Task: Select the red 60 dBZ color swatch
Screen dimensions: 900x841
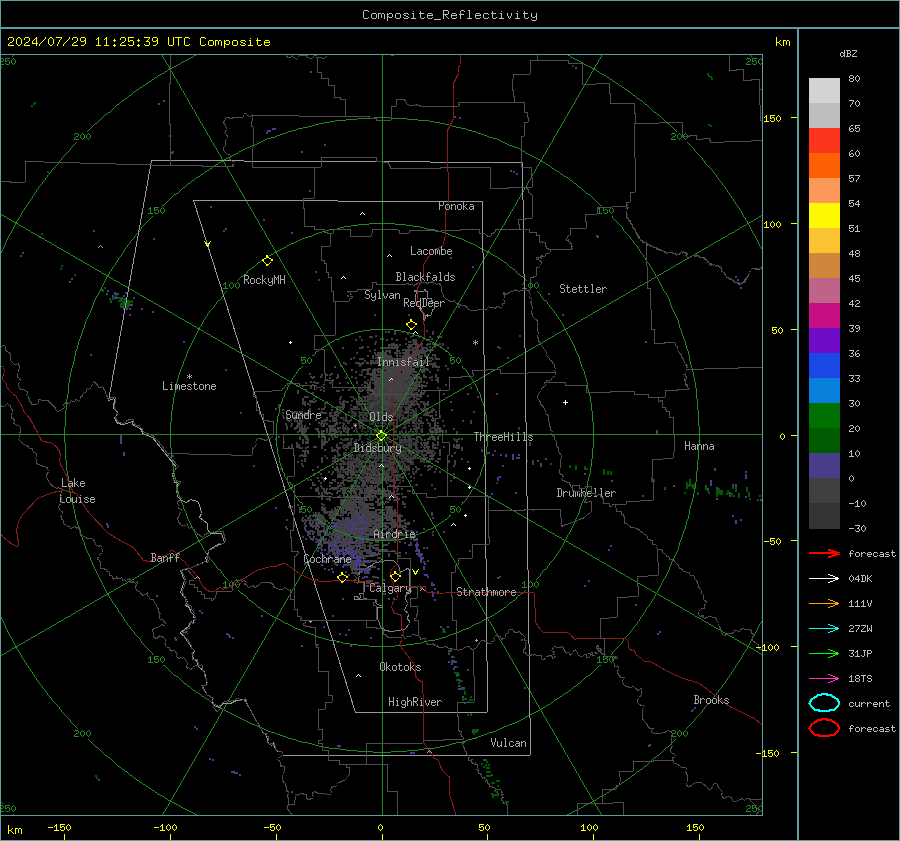Action: click(824, 141)
